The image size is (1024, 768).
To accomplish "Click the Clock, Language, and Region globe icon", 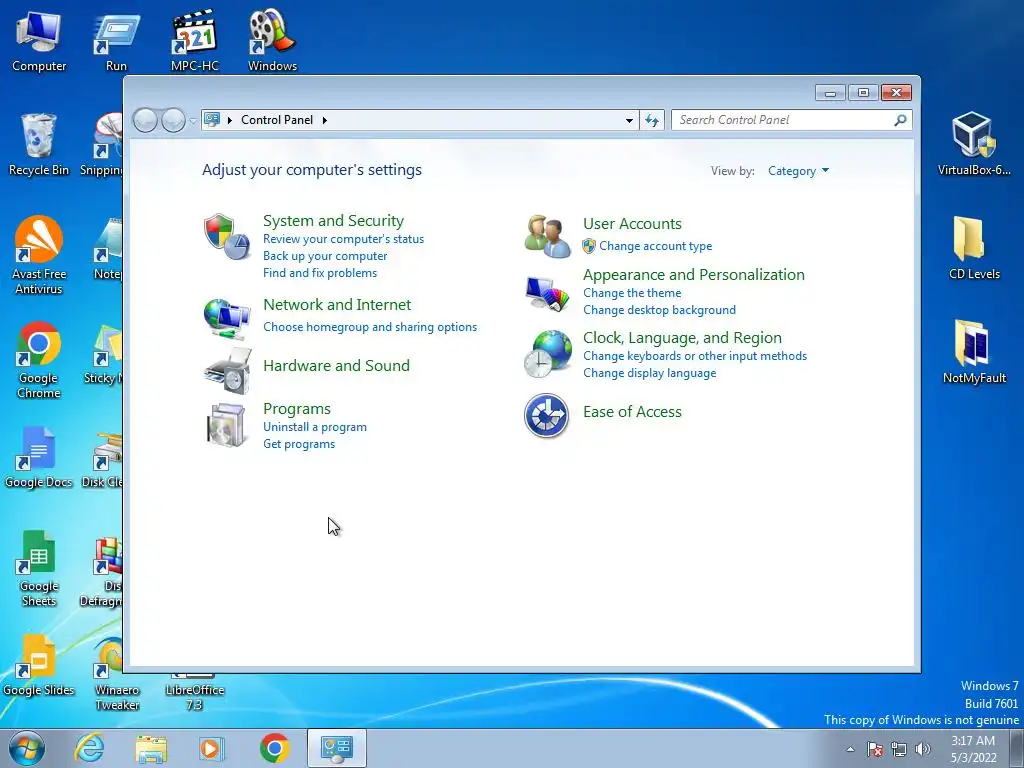I will click(547, 353).
